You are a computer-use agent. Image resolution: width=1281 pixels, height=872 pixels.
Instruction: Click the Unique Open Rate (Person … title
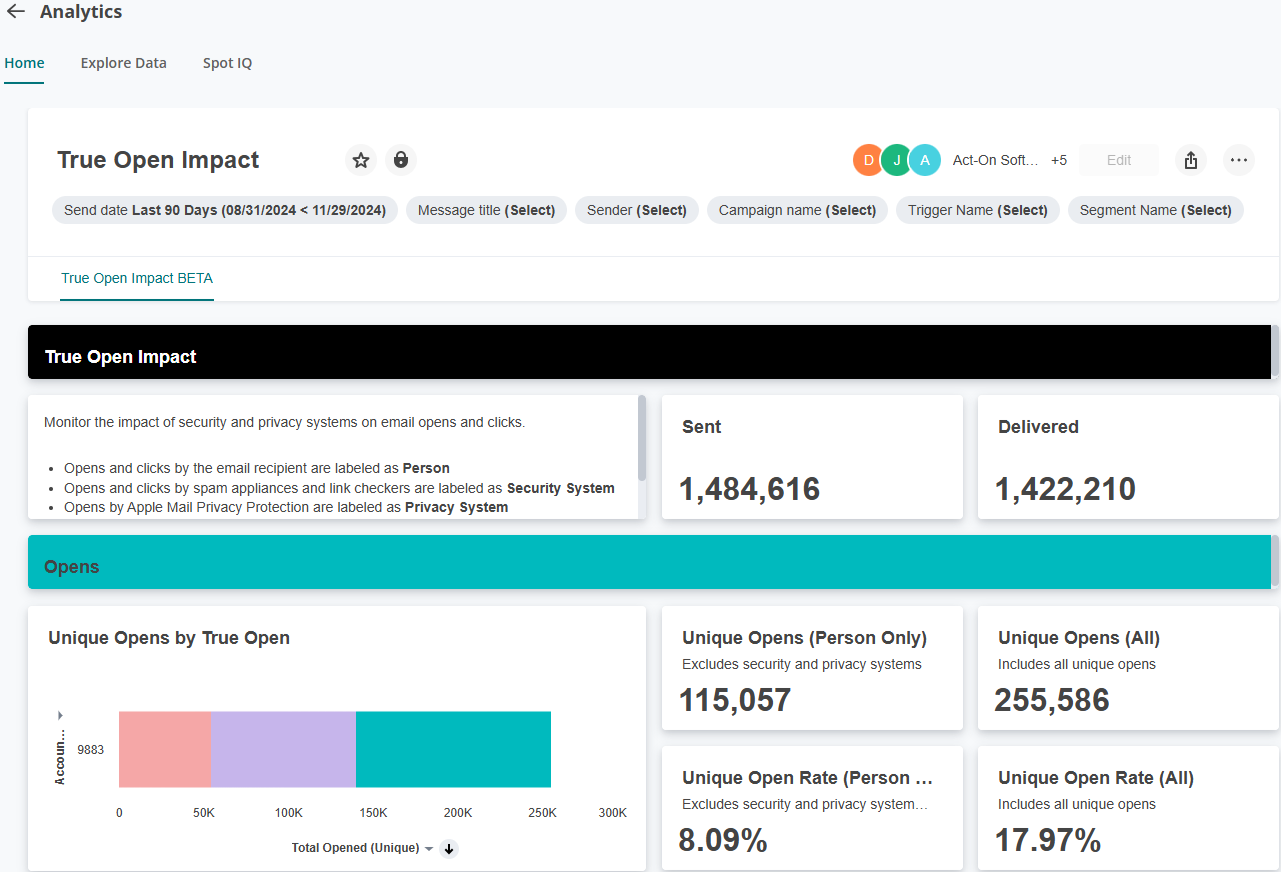pyautogui.click(x=807, y=778)
